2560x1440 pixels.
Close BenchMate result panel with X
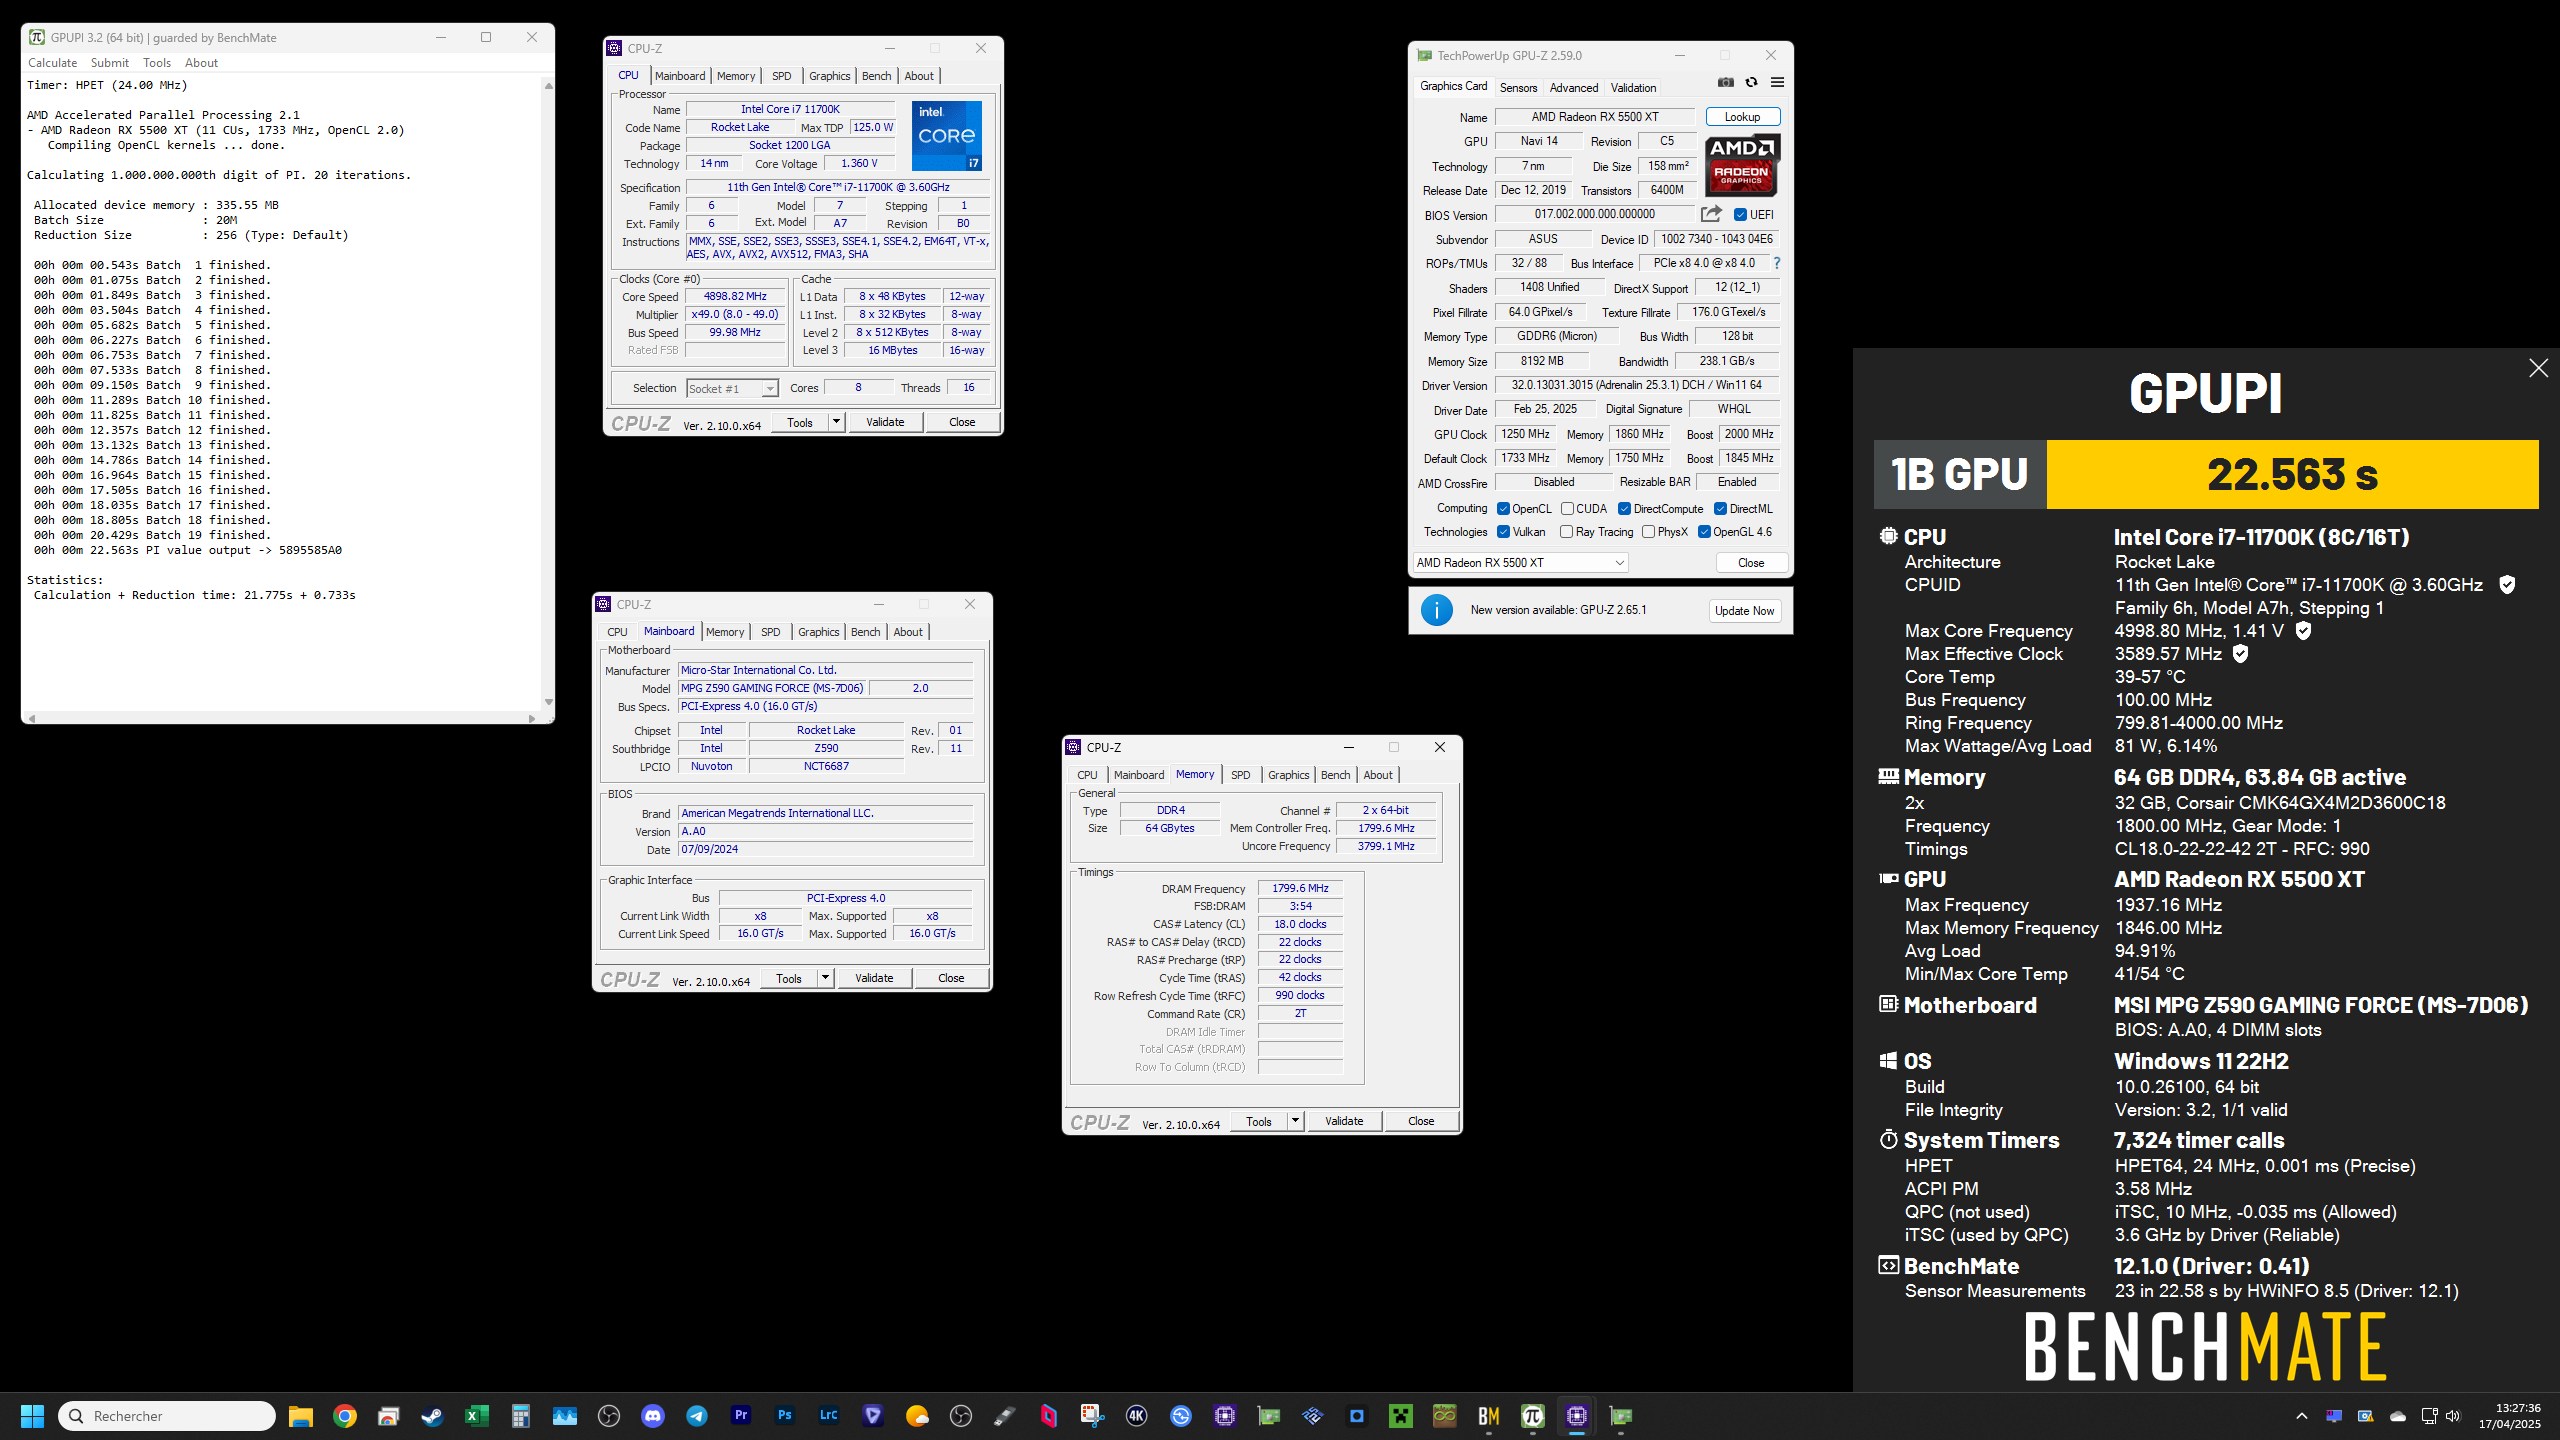(x=2538, y=368)
